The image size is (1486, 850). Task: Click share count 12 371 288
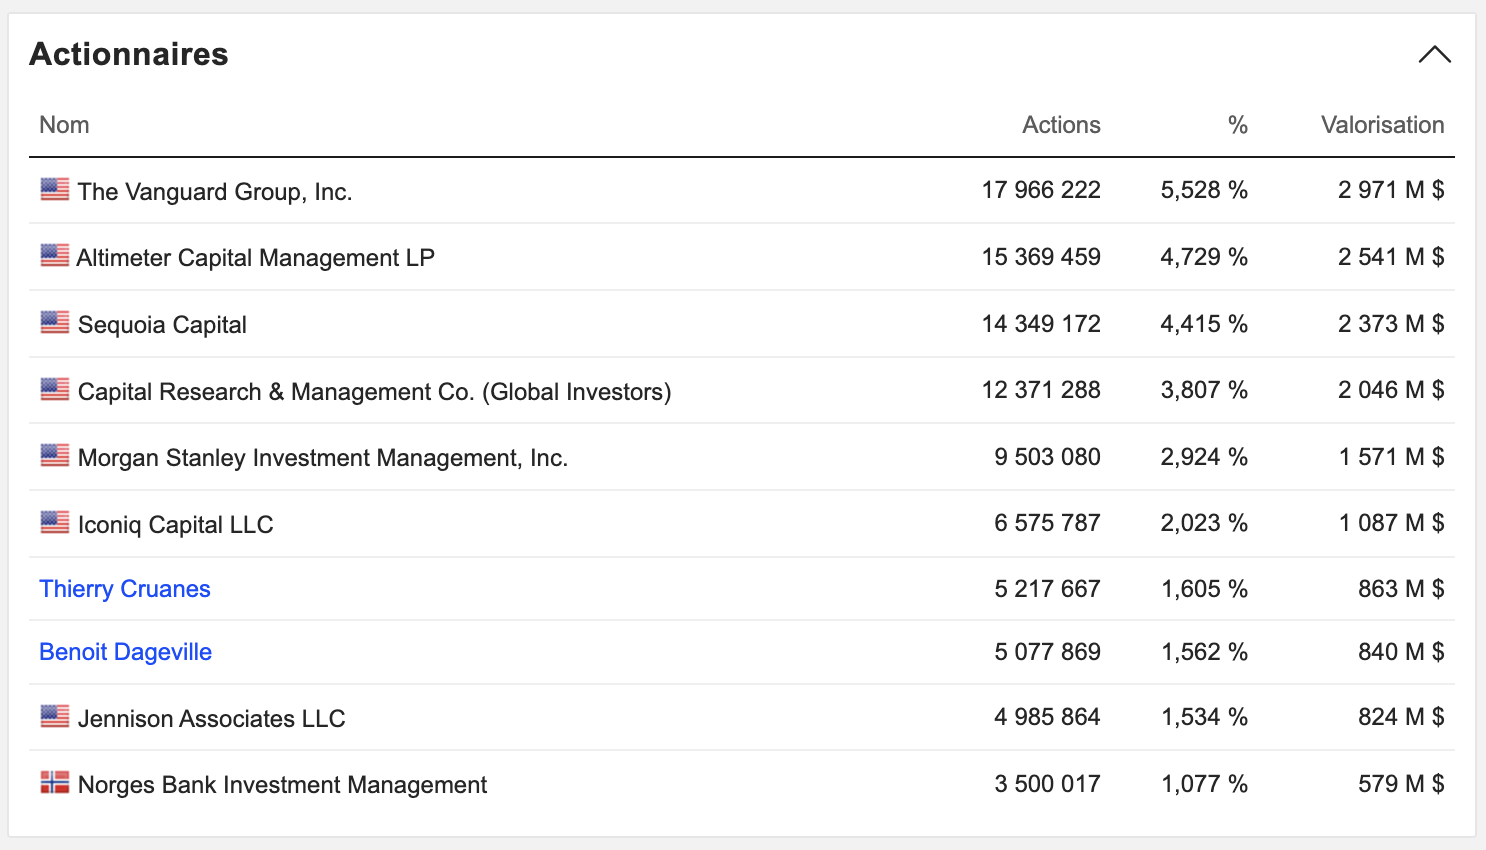click(1041, 390)
